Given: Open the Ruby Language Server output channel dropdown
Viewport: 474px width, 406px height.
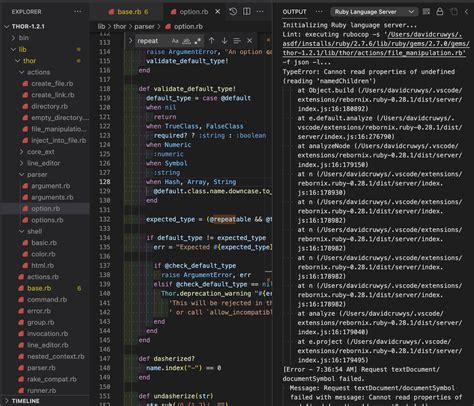Looking at the screenshot, I should 374,12.
